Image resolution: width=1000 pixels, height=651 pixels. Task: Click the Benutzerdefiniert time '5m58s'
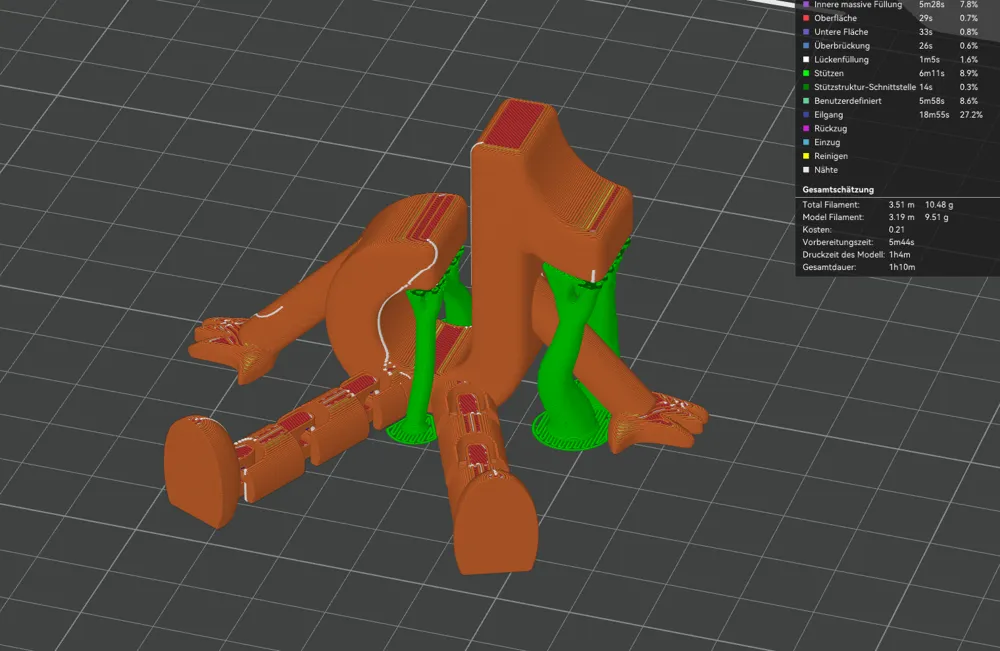[932, 101]
